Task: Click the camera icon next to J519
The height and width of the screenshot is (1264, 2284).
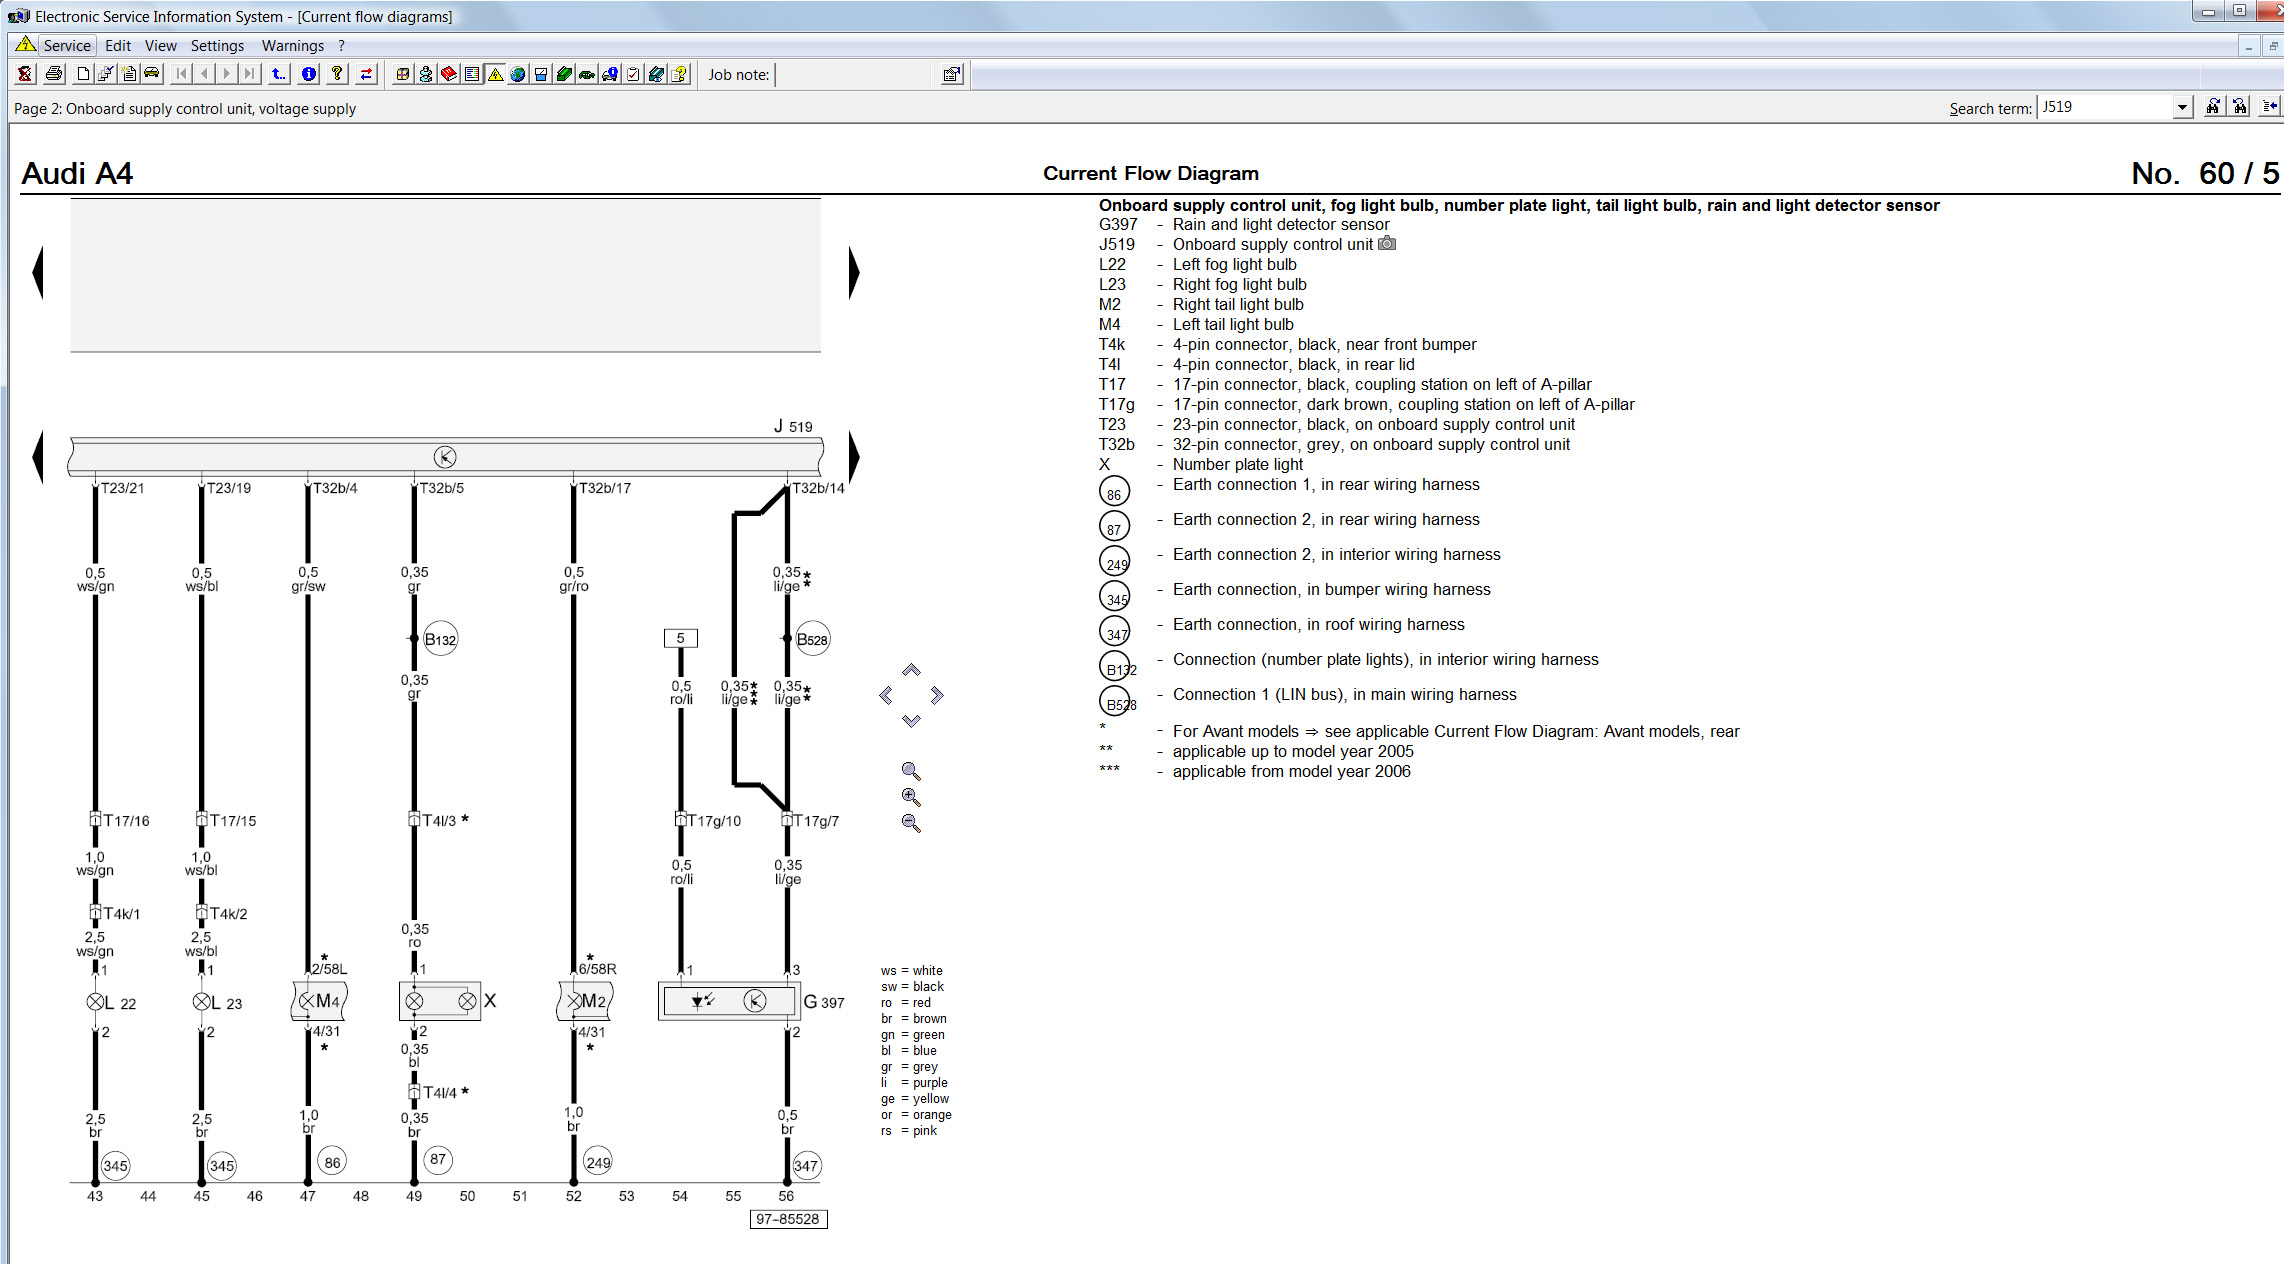Action: (1387, 244)
